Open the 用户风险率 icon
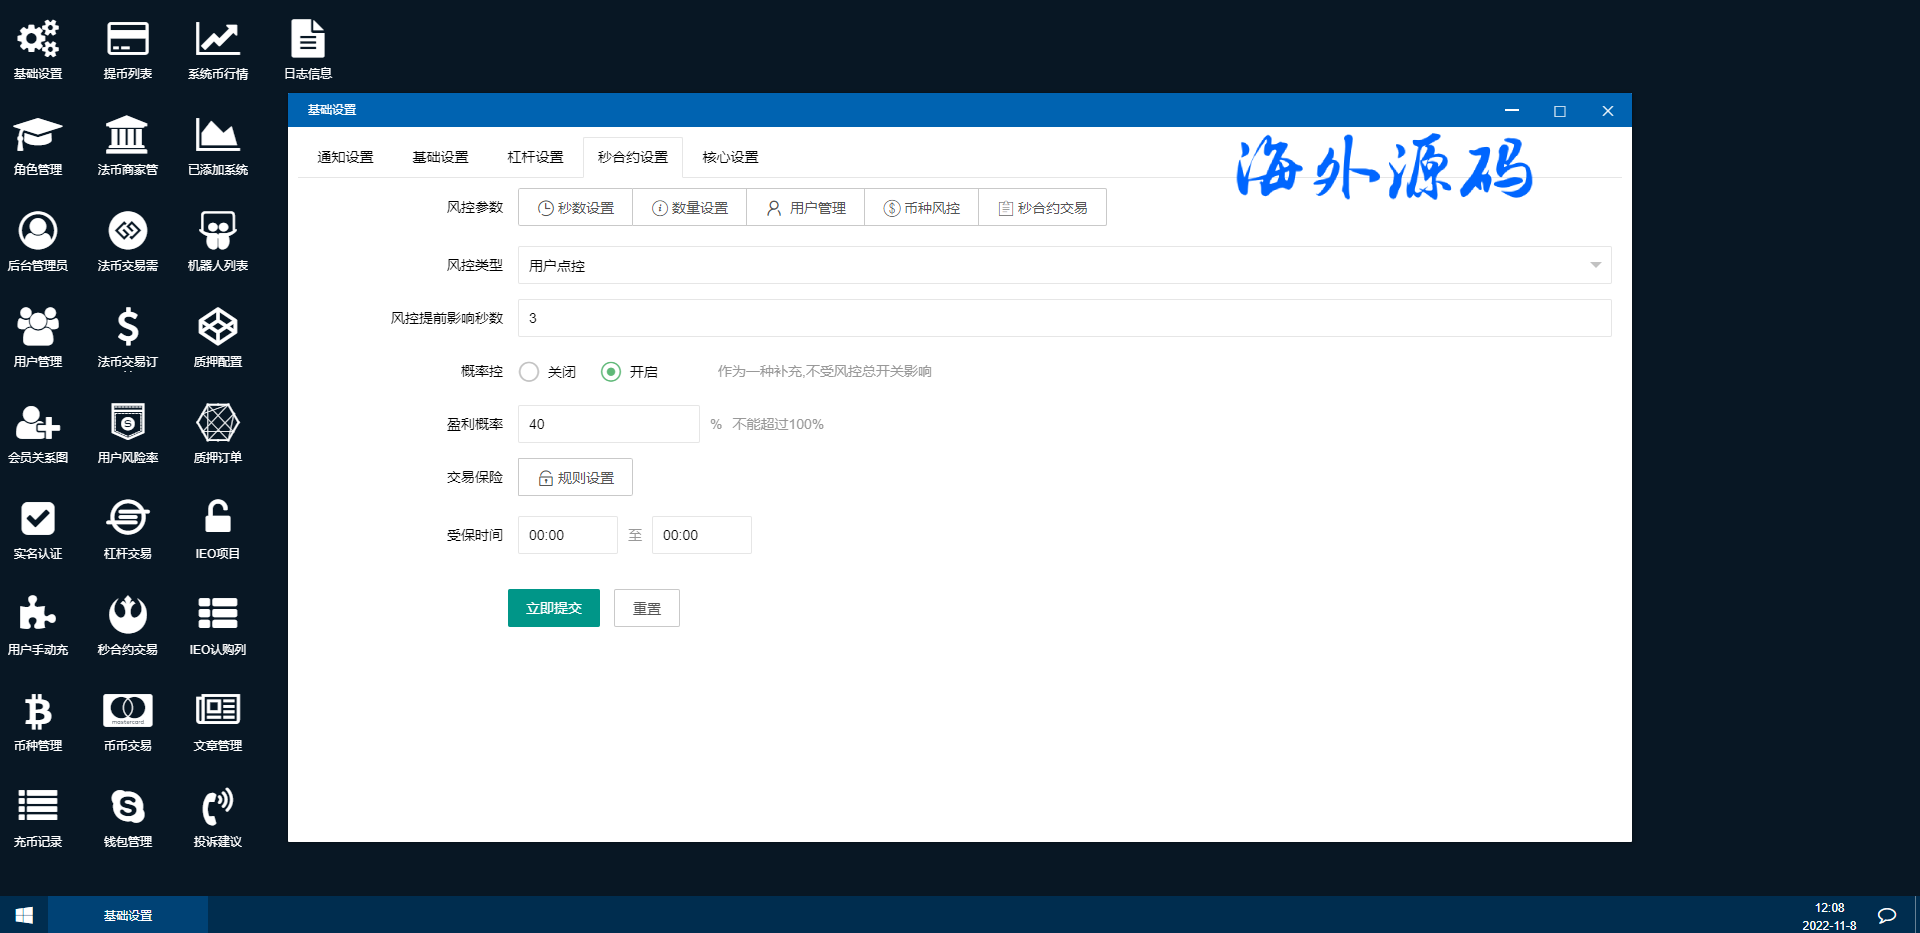1920x933 pixels. point(127,434)
